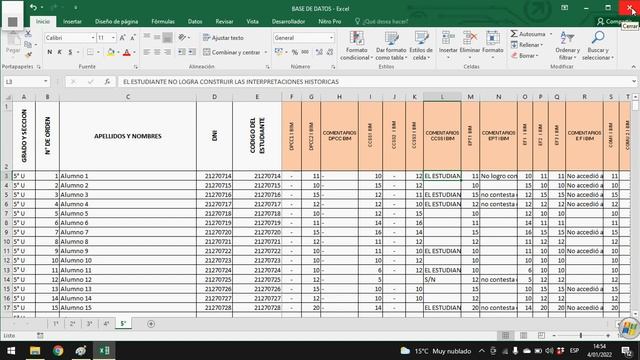This screenshot has width=640, height=360.
Task: Decrease font size with the smaller A icon
Action: click(x=133, y=38)
